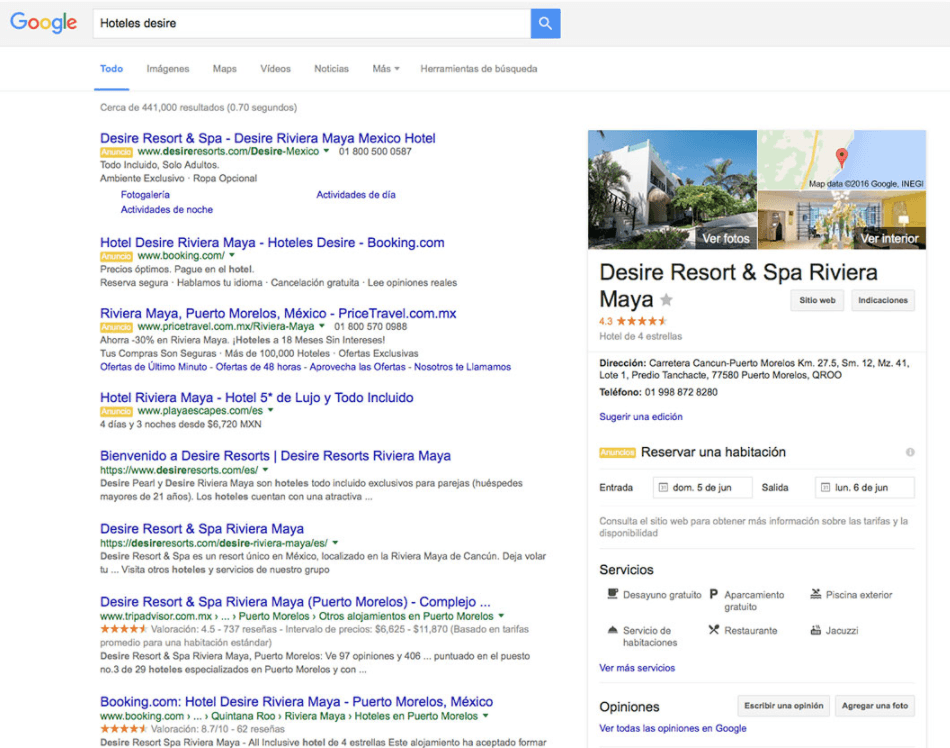The width and height of the screenshot is (950, 748).
Task: Click the blue search magnifier button
Action: point(545,24)
